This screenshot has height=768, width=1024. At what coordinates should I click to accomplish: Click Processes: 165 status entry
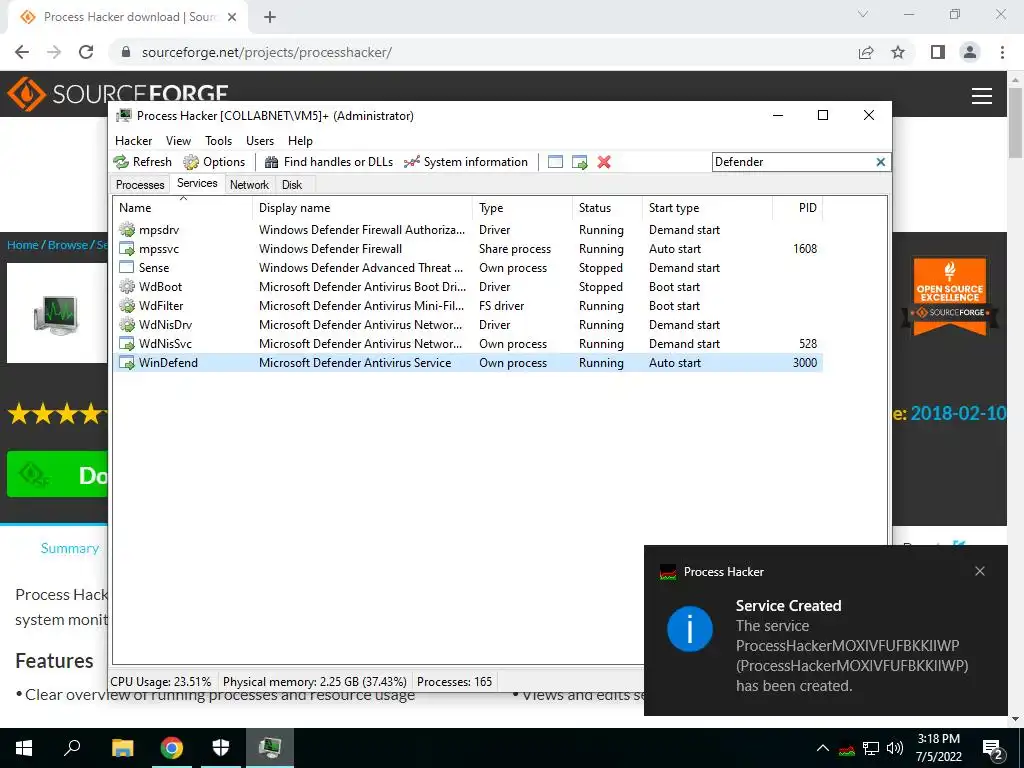(x=455, y=682)
